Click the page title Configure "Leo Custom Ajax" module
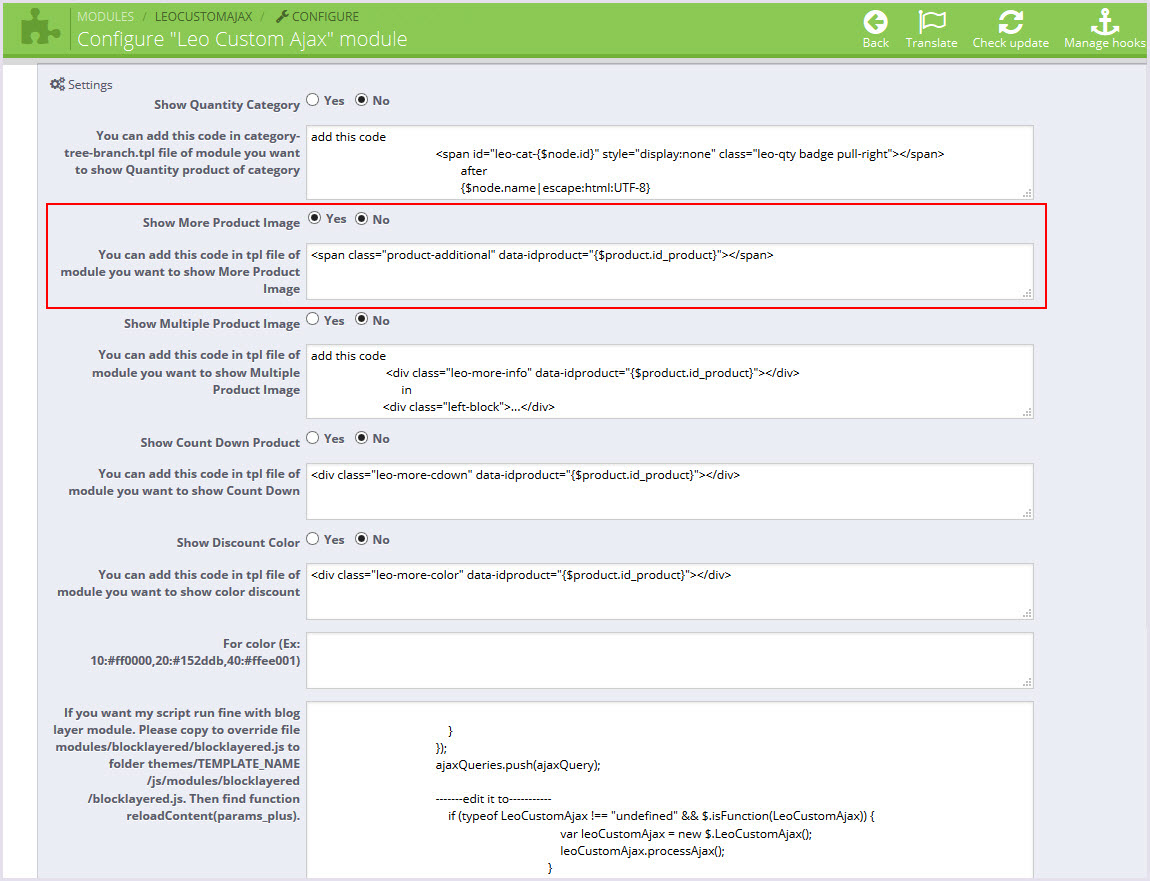This screenshot has width=1150, height=881. click(x=242, y=39)
